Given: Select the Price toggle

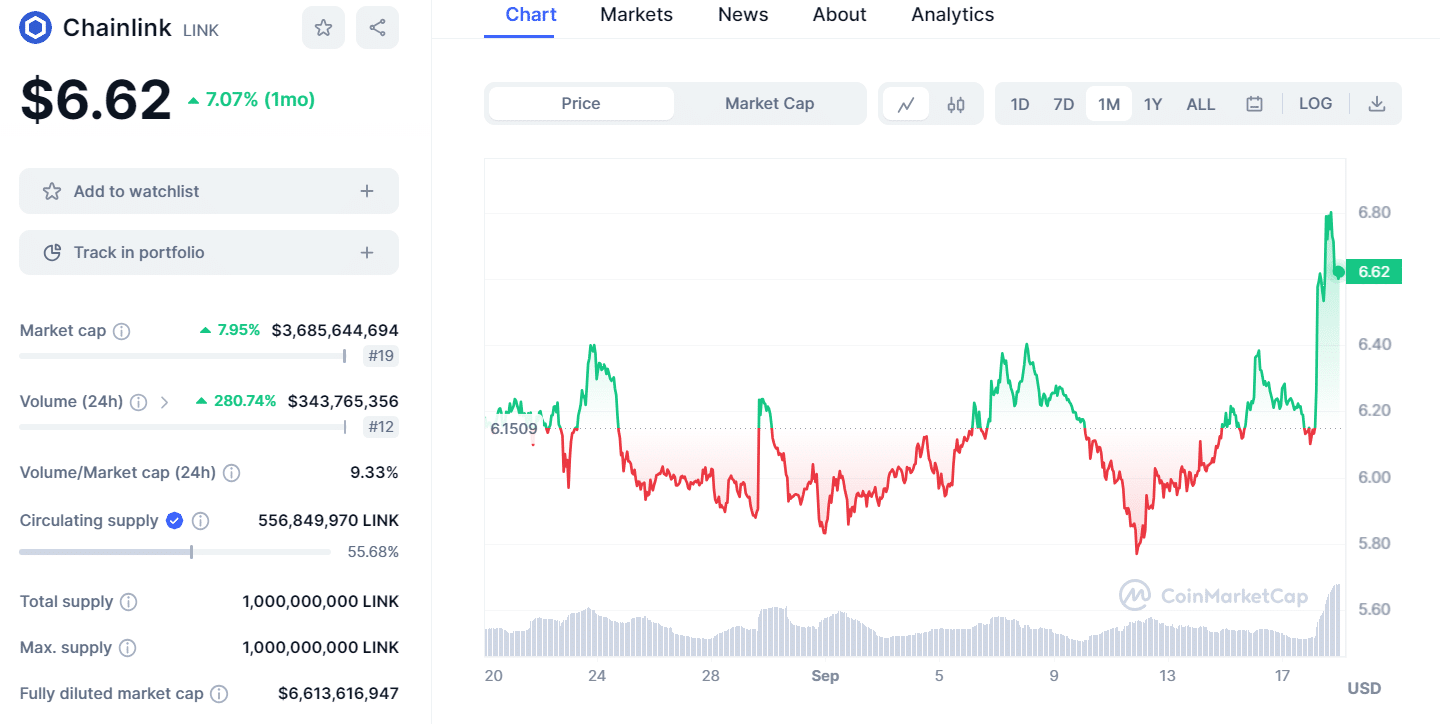Looking at the screenshot, I should (x=581, y=104).
